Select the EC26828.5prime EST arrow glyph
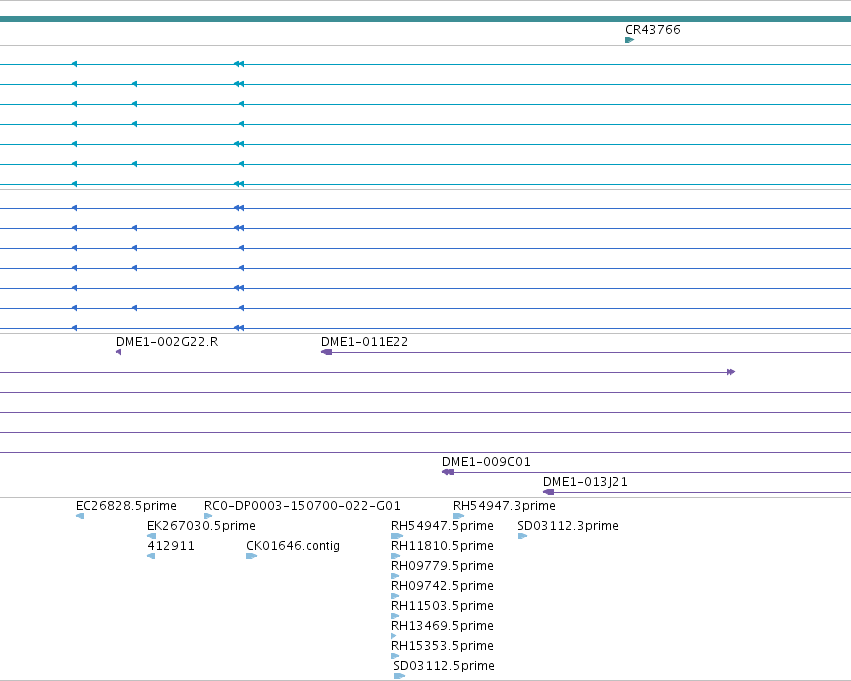This screenshot has width=851, height=681. 80,516
